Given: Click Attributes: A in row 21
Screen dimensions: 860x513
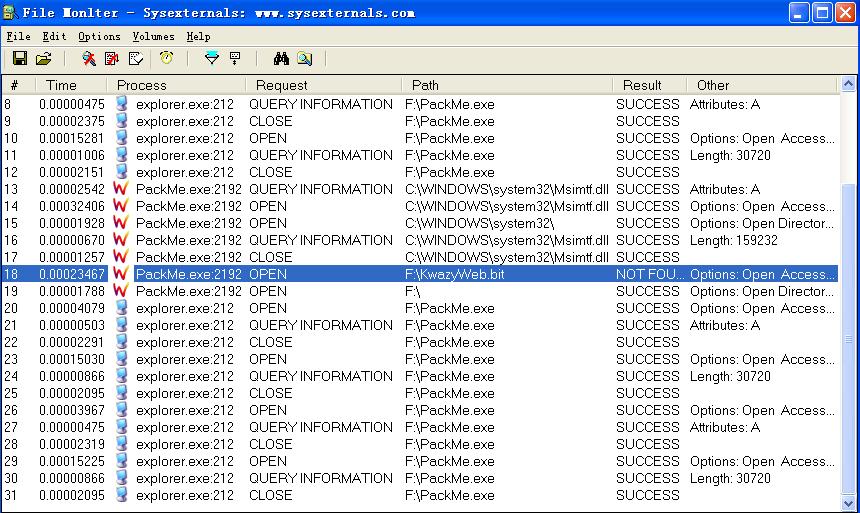Looking at the screenshot, I should pos(725,325).
